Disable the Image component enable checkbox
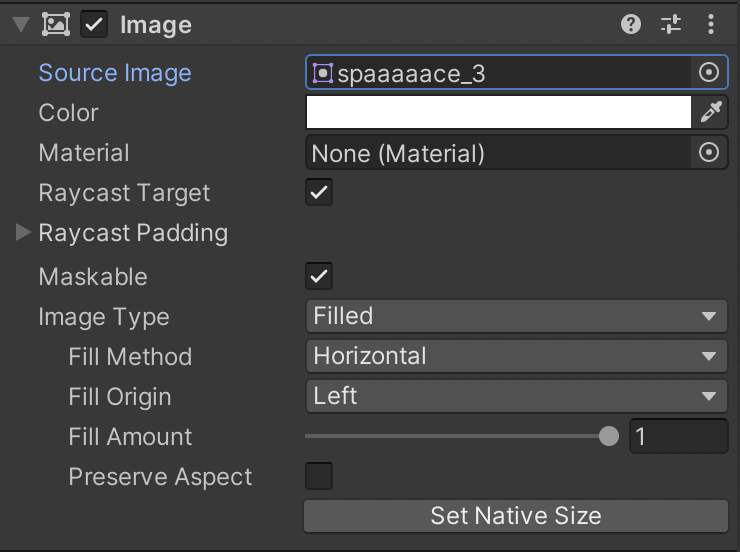The width and height of the screenshot is (740, 552). pos(94,25)
